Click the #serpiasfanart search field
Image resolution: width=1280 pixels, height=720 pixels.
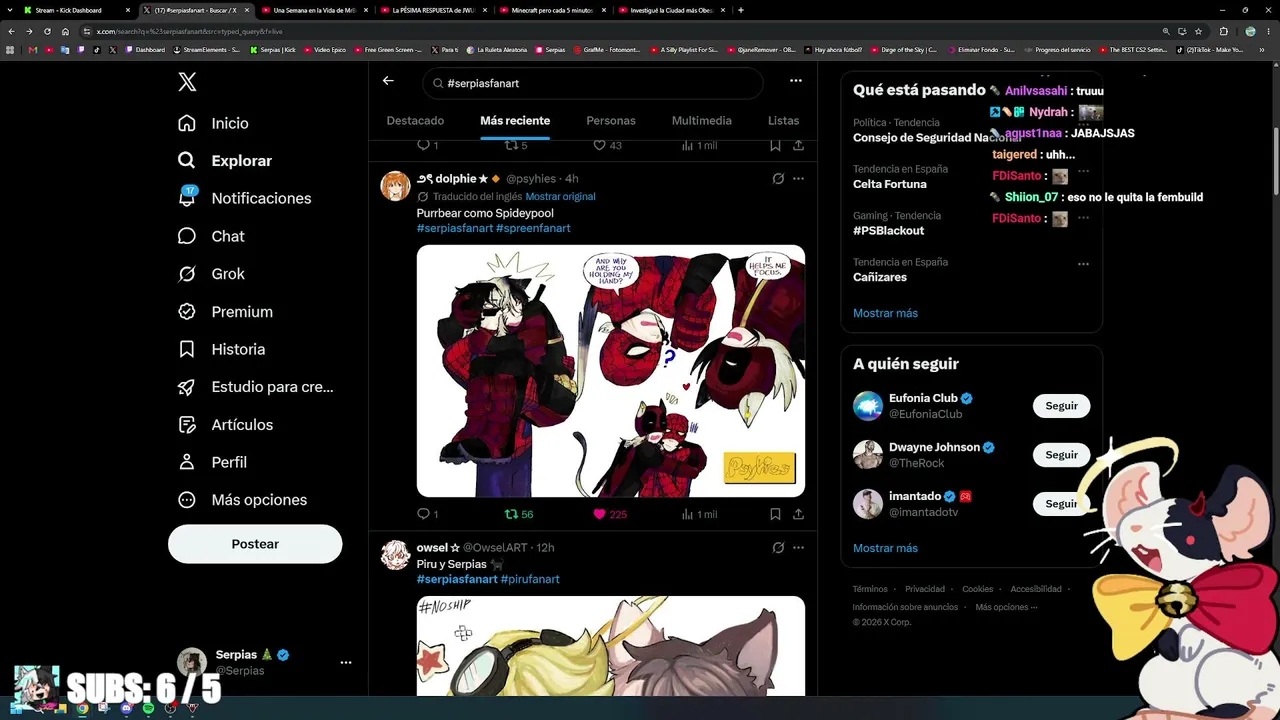click(593, 83)
